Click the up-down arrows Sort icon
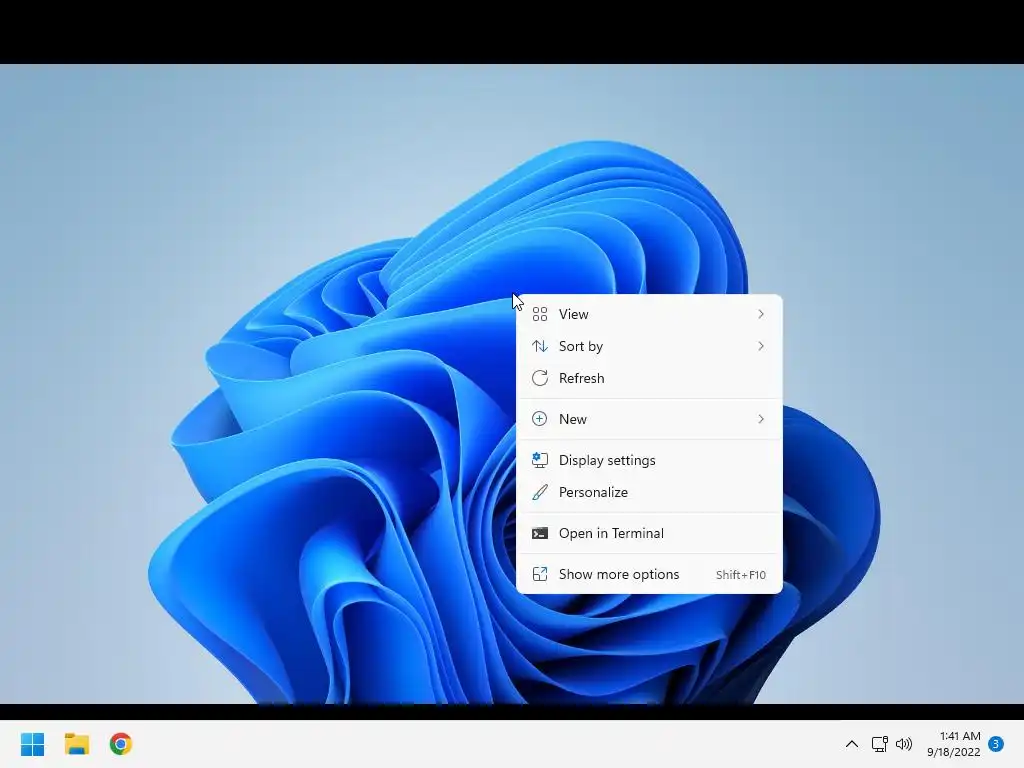The image size is (1024, 768). (x=539, y=346)
